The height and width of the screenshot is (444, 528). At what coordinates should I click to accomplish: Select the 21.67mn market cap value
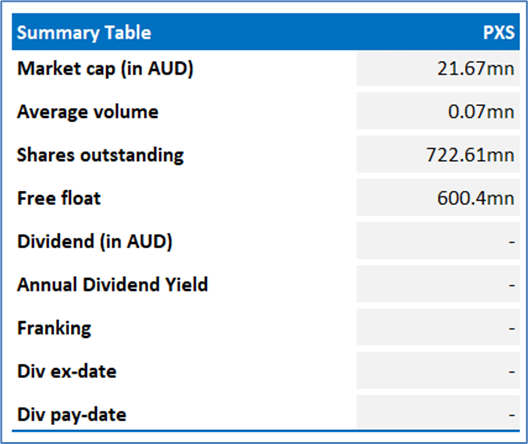point(475,69)
